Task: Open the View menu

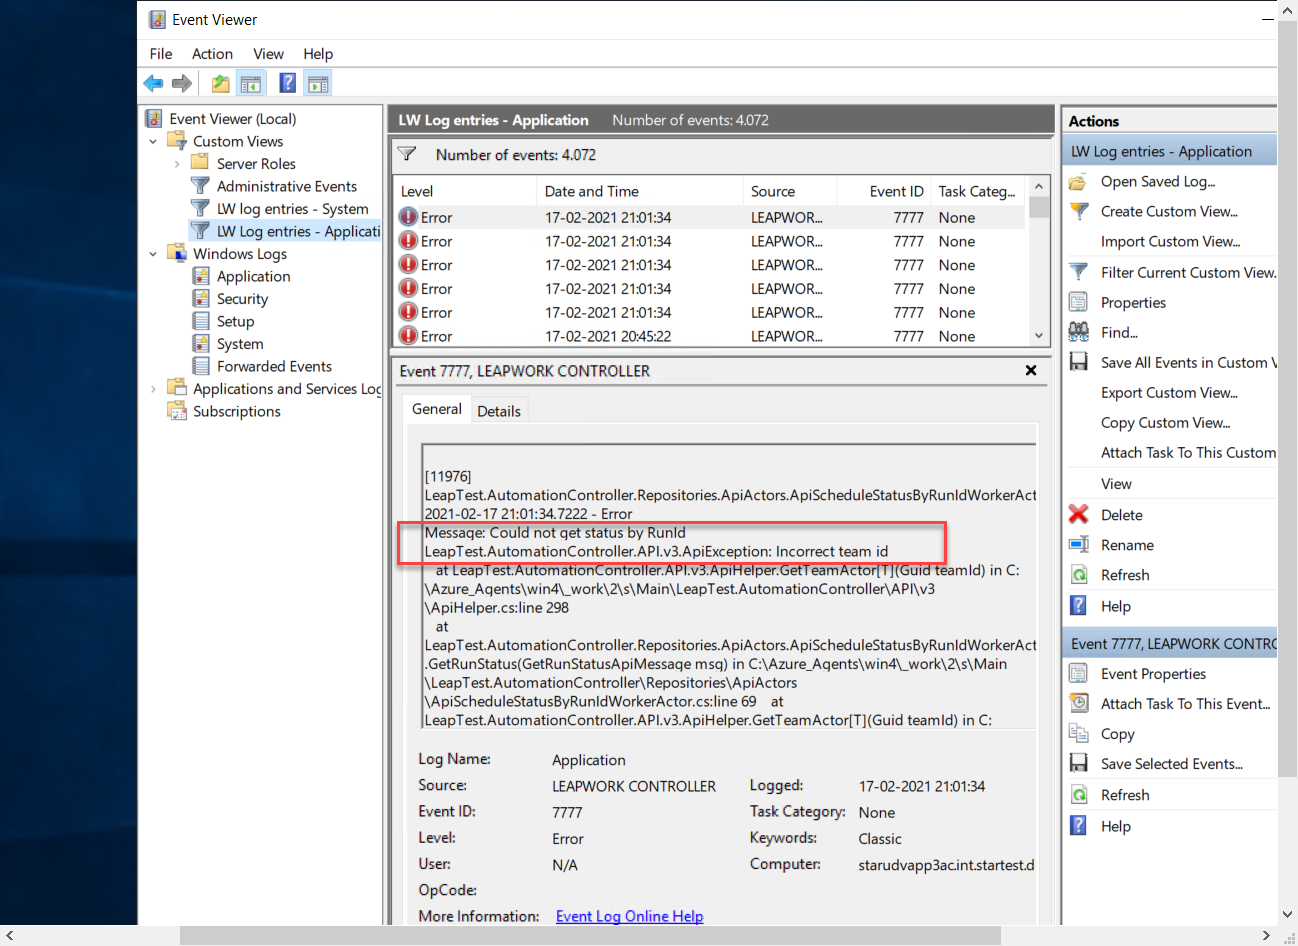Action: point(268,54)
